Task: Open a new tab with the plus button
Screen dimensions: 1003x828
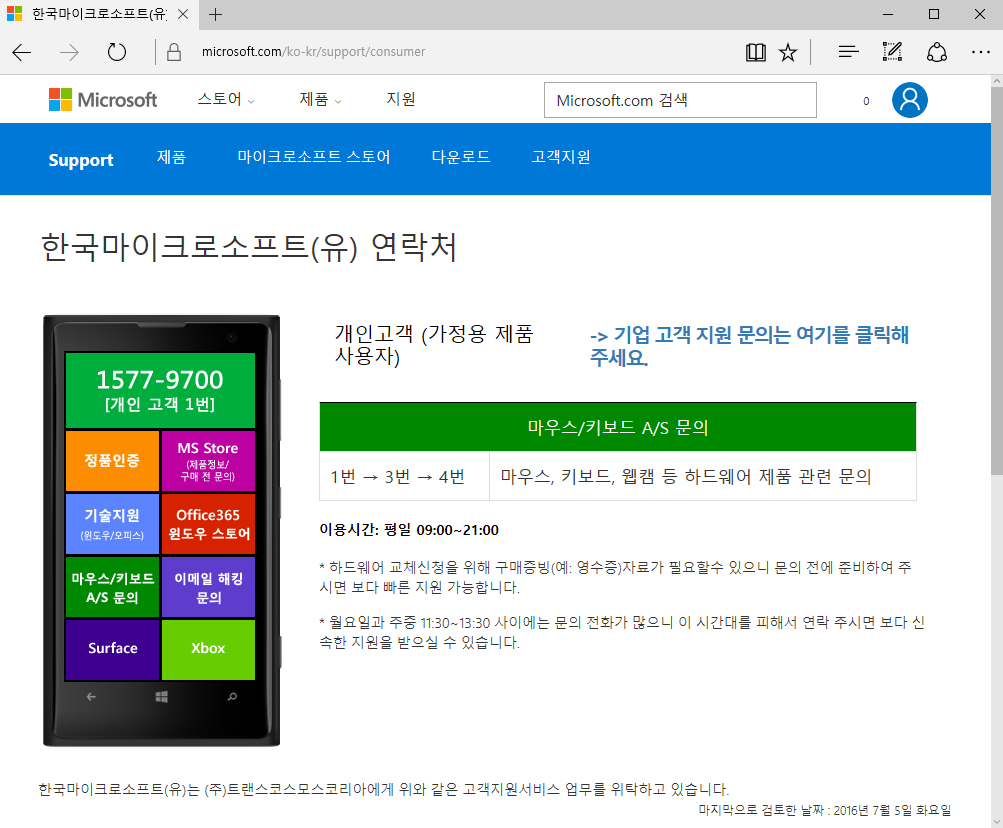Action: click(x=216, y=14)
